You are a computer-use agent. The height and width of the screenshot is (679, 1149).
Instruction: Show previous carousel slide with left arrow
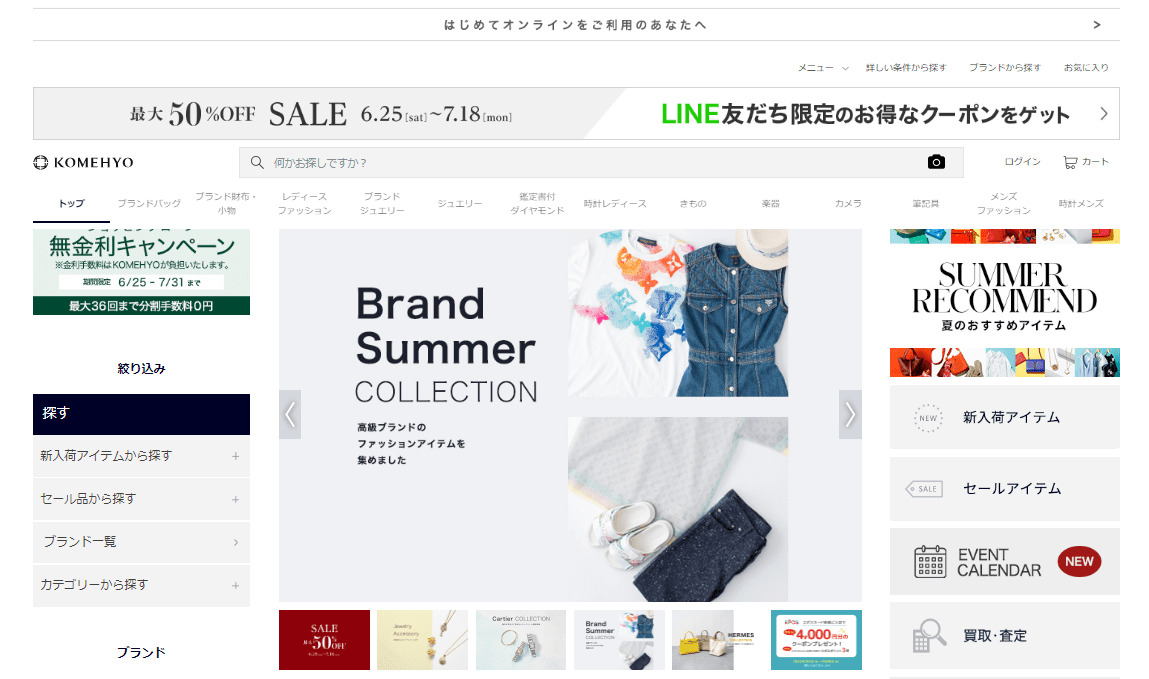pos(290,415)
